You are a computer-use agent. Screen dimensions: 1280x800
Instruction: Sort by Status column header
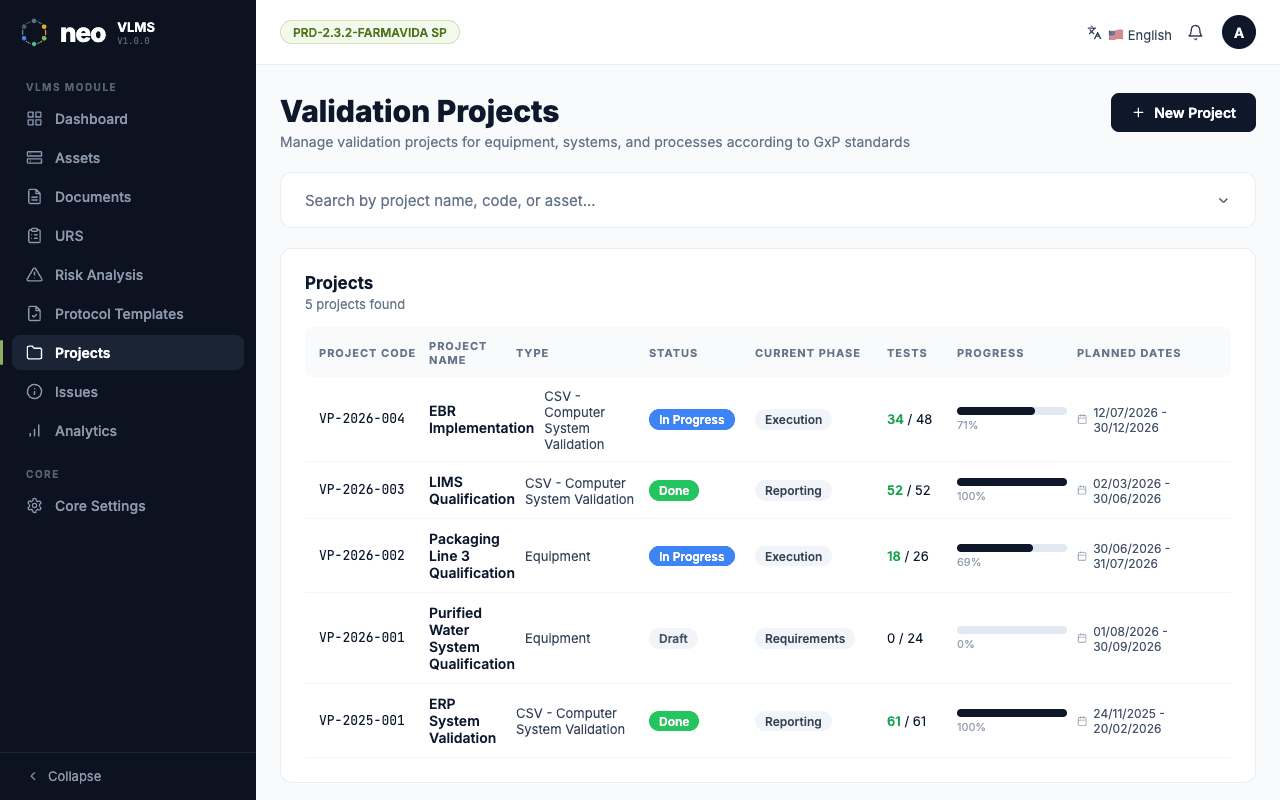[x=673, y=353]
